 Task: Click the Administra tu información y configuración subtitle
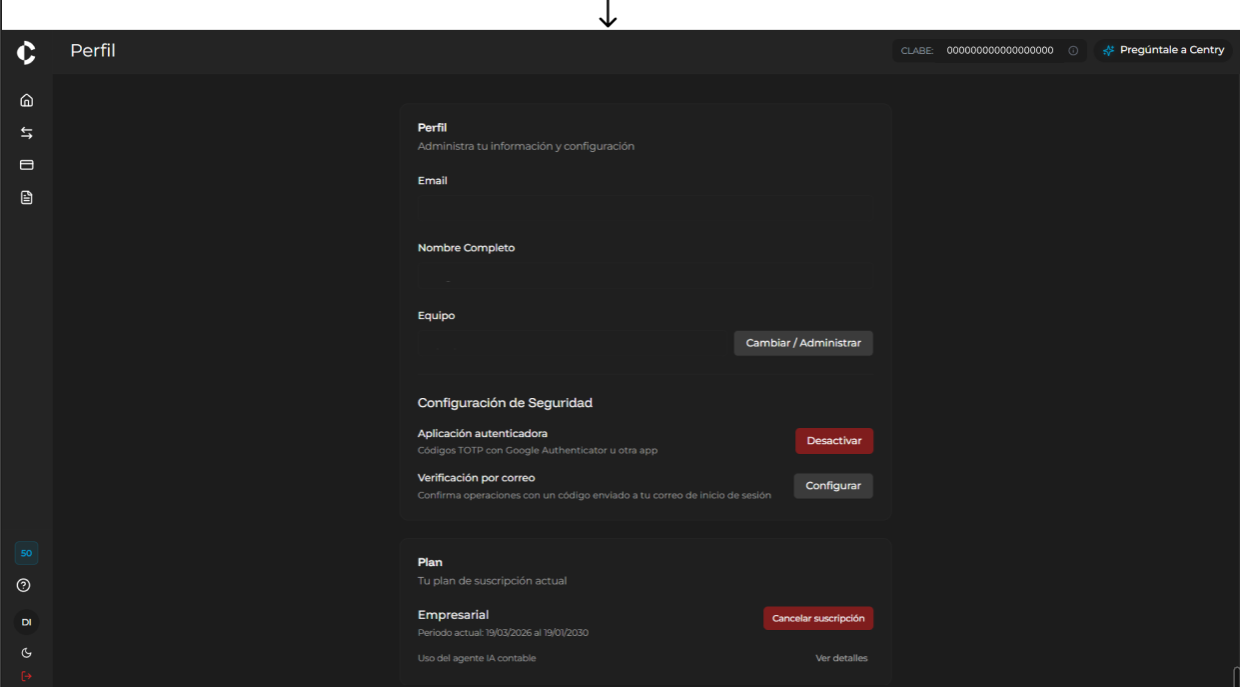[x=526, y=146]
